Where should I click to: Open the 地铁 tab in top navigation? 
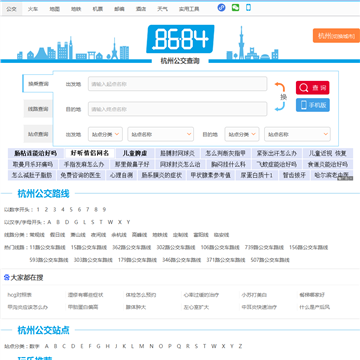(76, 9)
